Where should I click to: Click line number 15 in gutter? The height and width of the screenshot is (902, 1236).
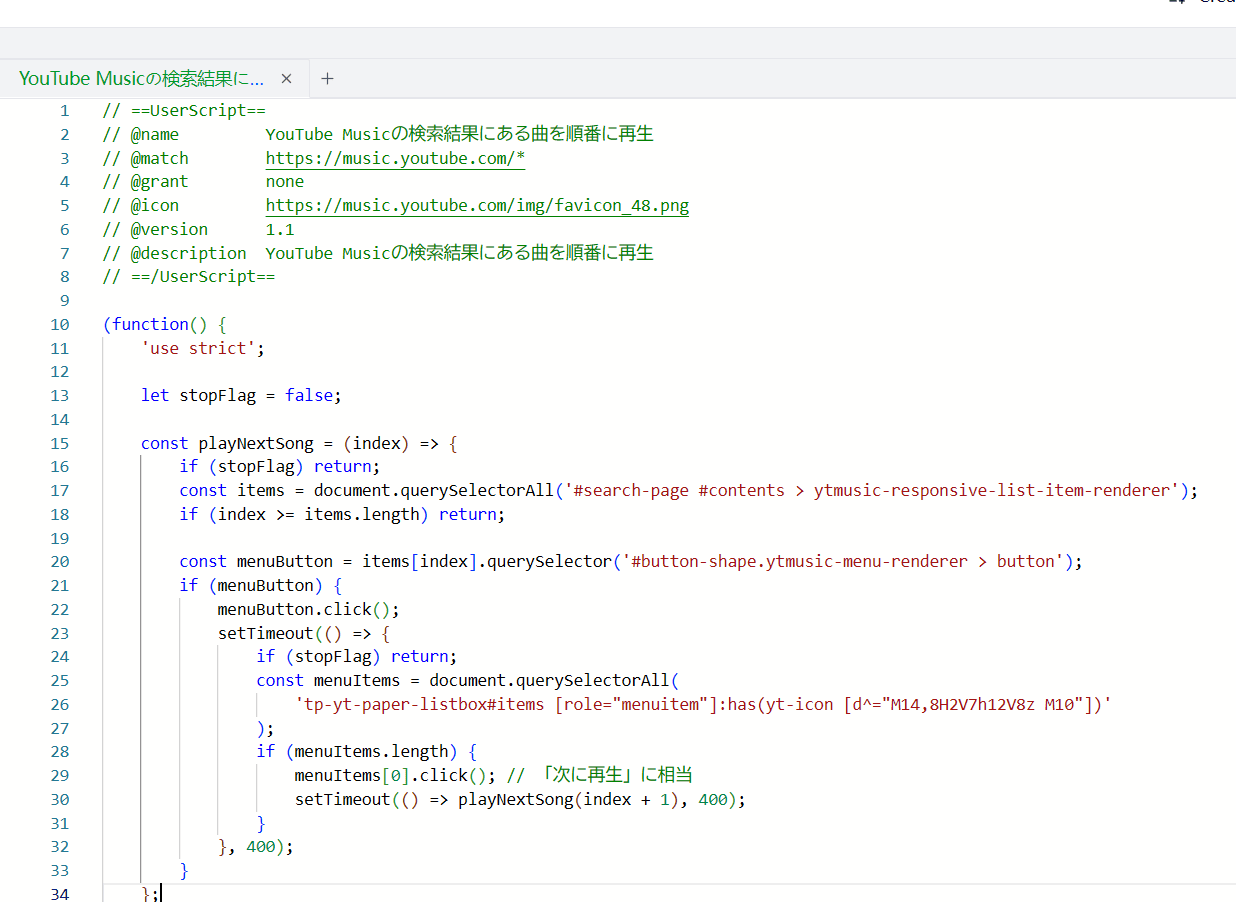pos(59,443)
